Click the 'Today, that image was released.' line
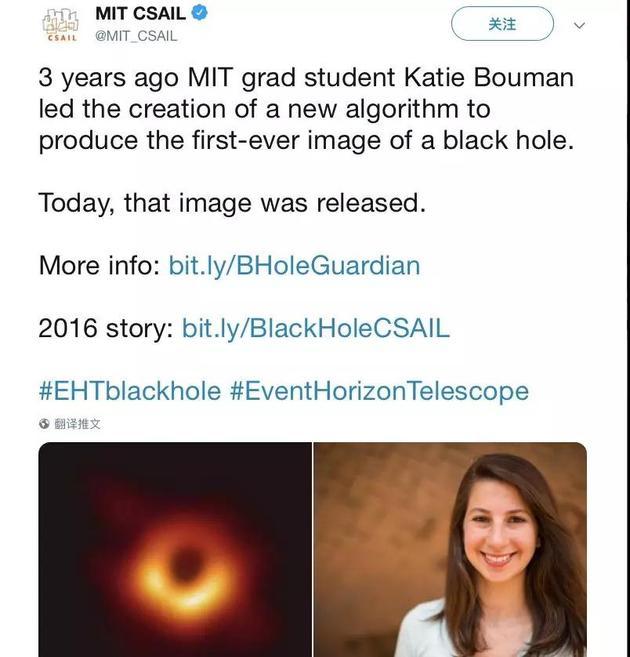This screenshot has width=630, height=657. click(x=232, y=203)
